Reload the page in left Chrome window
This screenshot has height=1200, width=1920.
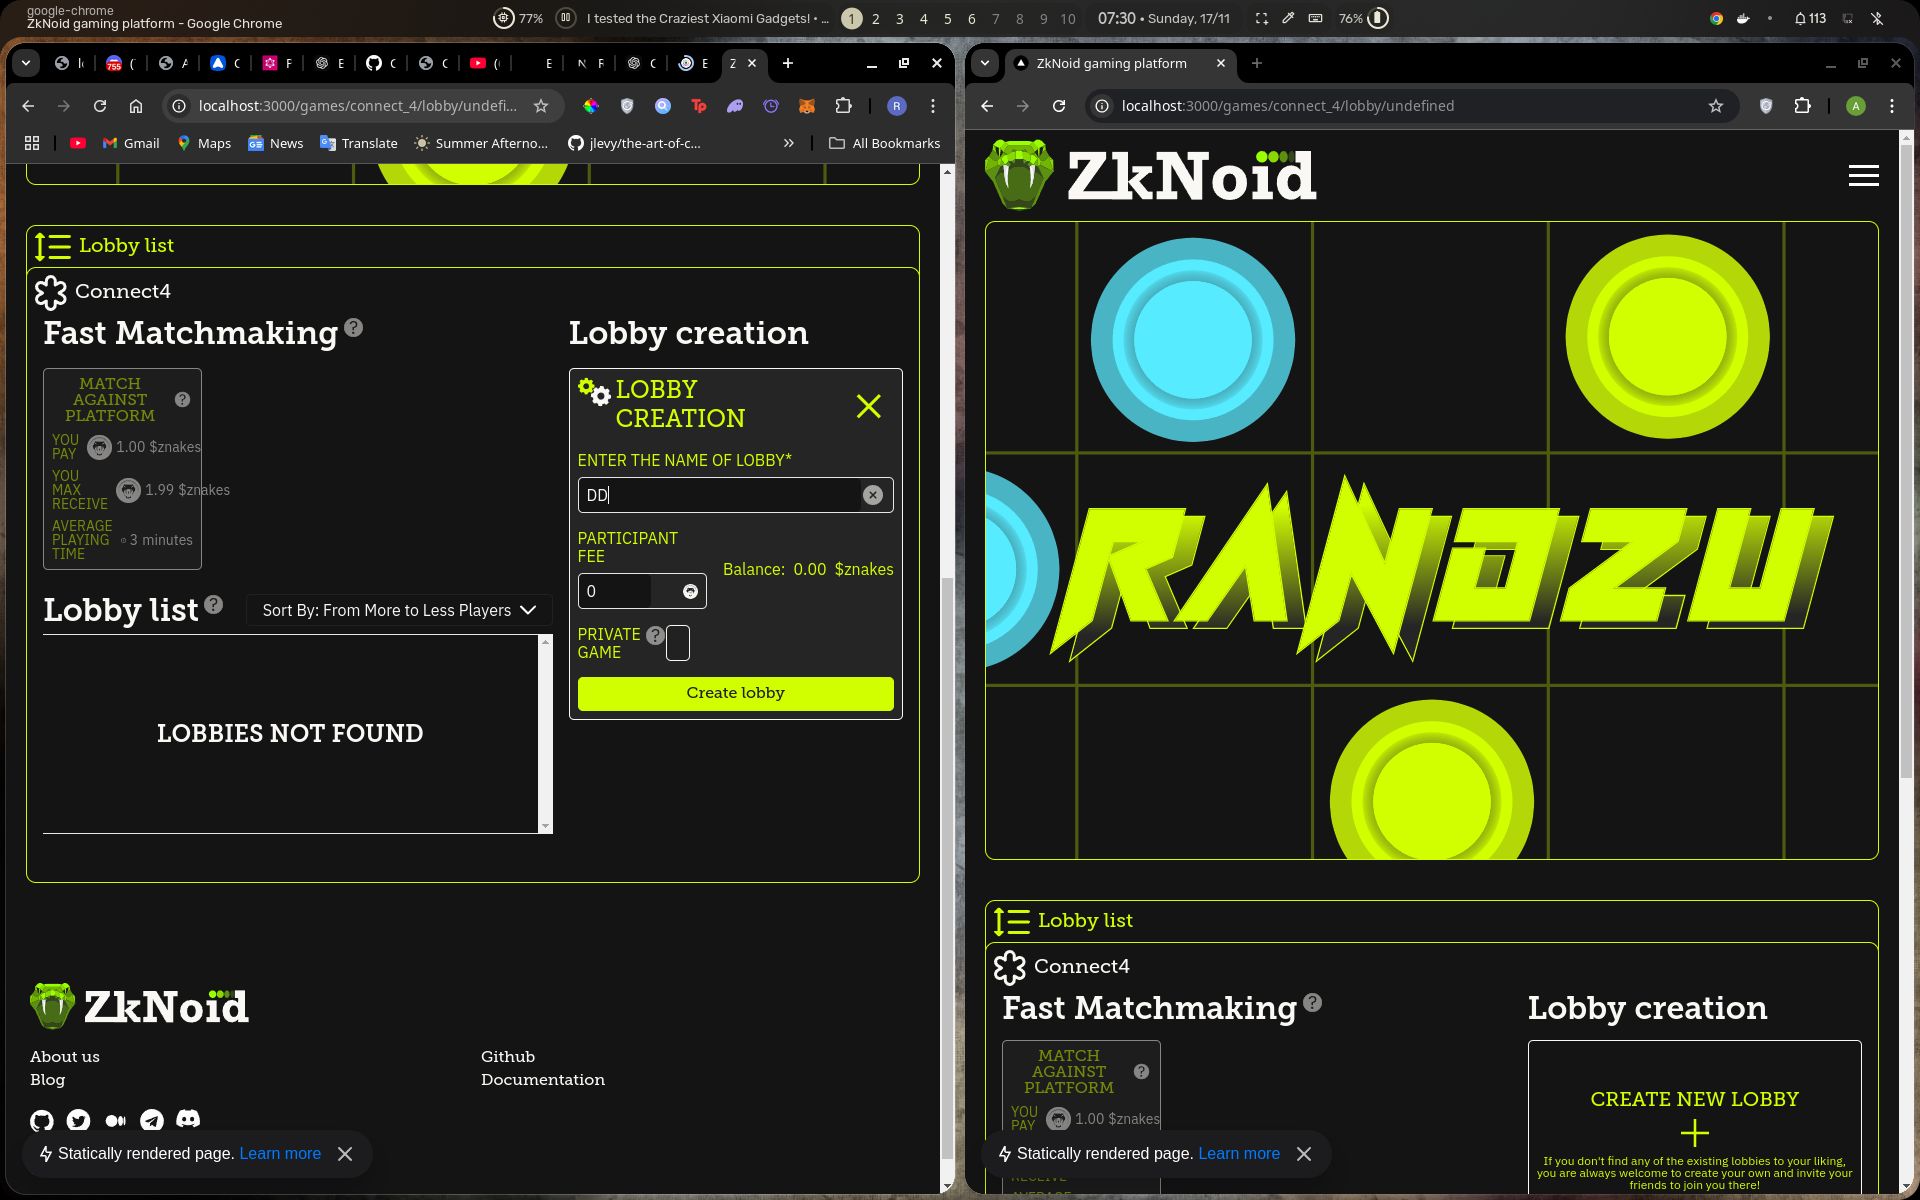coord(100,106)
